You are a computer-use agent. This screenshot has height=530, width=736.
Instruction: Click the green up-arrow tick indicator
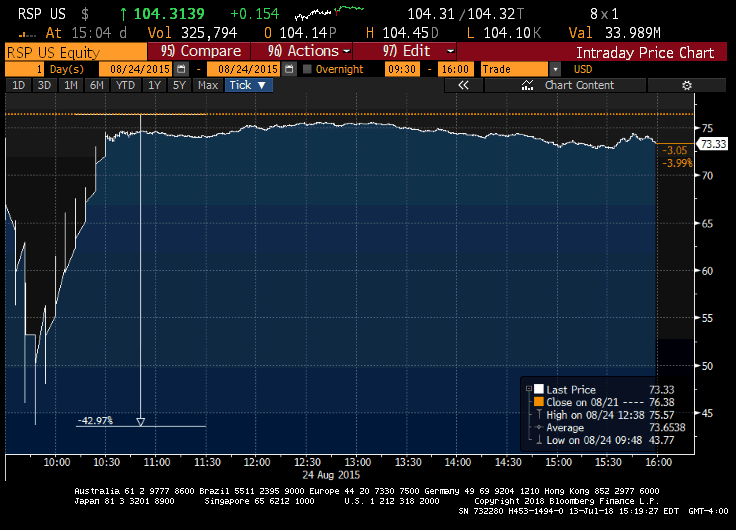pos(123,14)
